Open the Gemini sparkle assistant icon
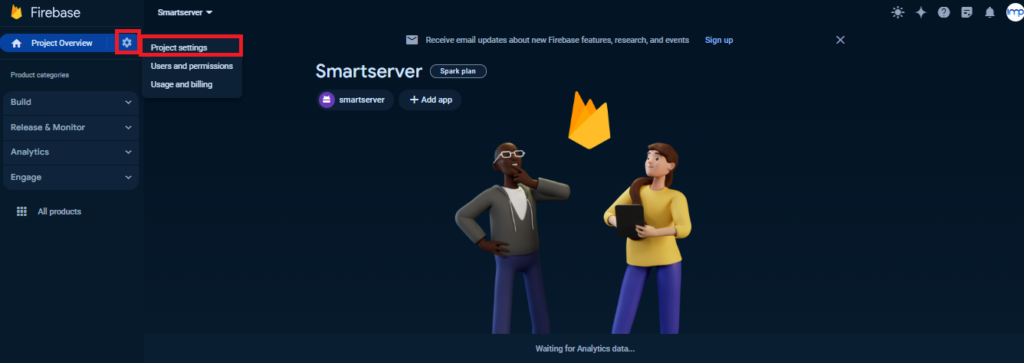This screenshot has width=1024, height=363. [x=921, y=12]
